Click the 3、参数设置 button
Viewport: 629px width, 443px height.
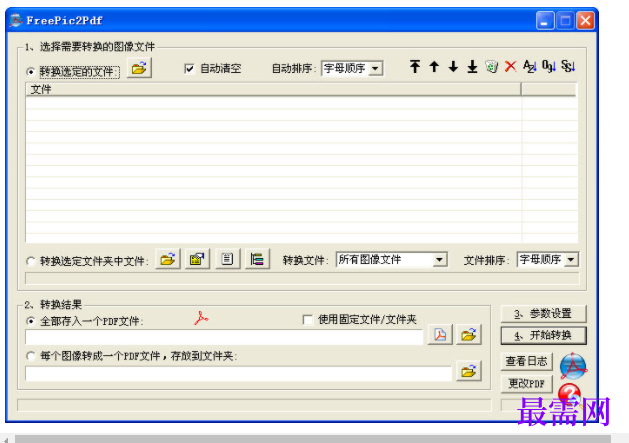click(544, 313)
